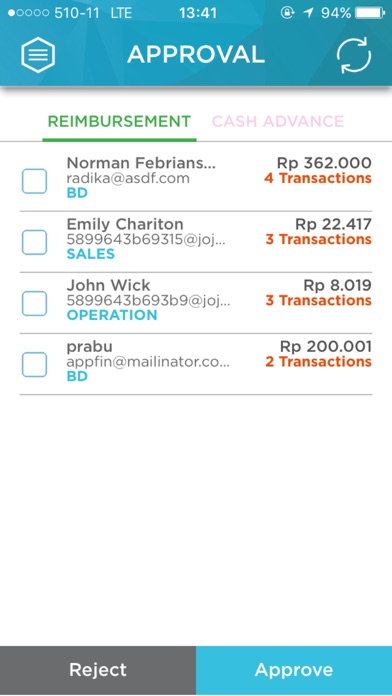Tap the battery icon in status bar
Viewport: 392px width, 696px height.
tap(370, 13)
